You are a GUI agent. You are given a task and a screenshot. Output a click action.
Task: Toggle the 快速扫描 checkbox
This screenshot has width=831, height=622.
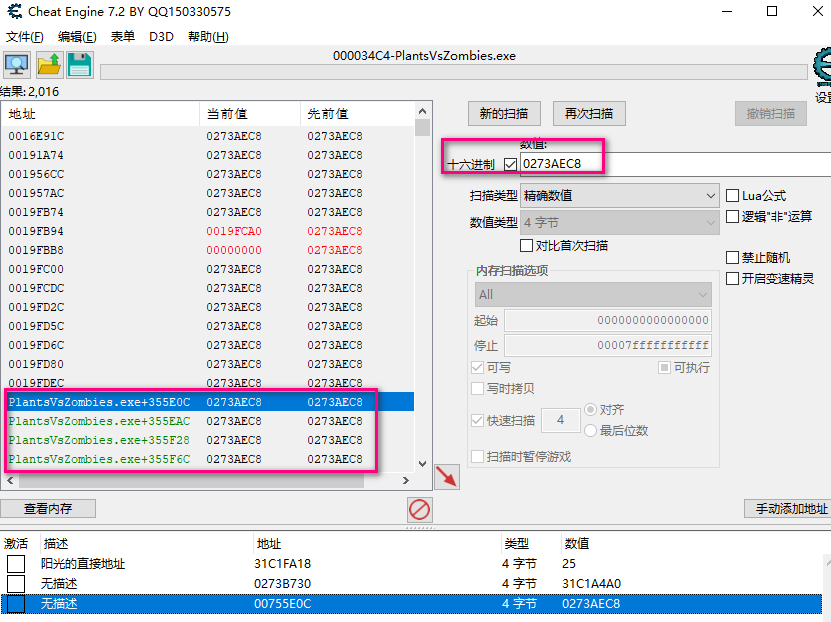478,421
